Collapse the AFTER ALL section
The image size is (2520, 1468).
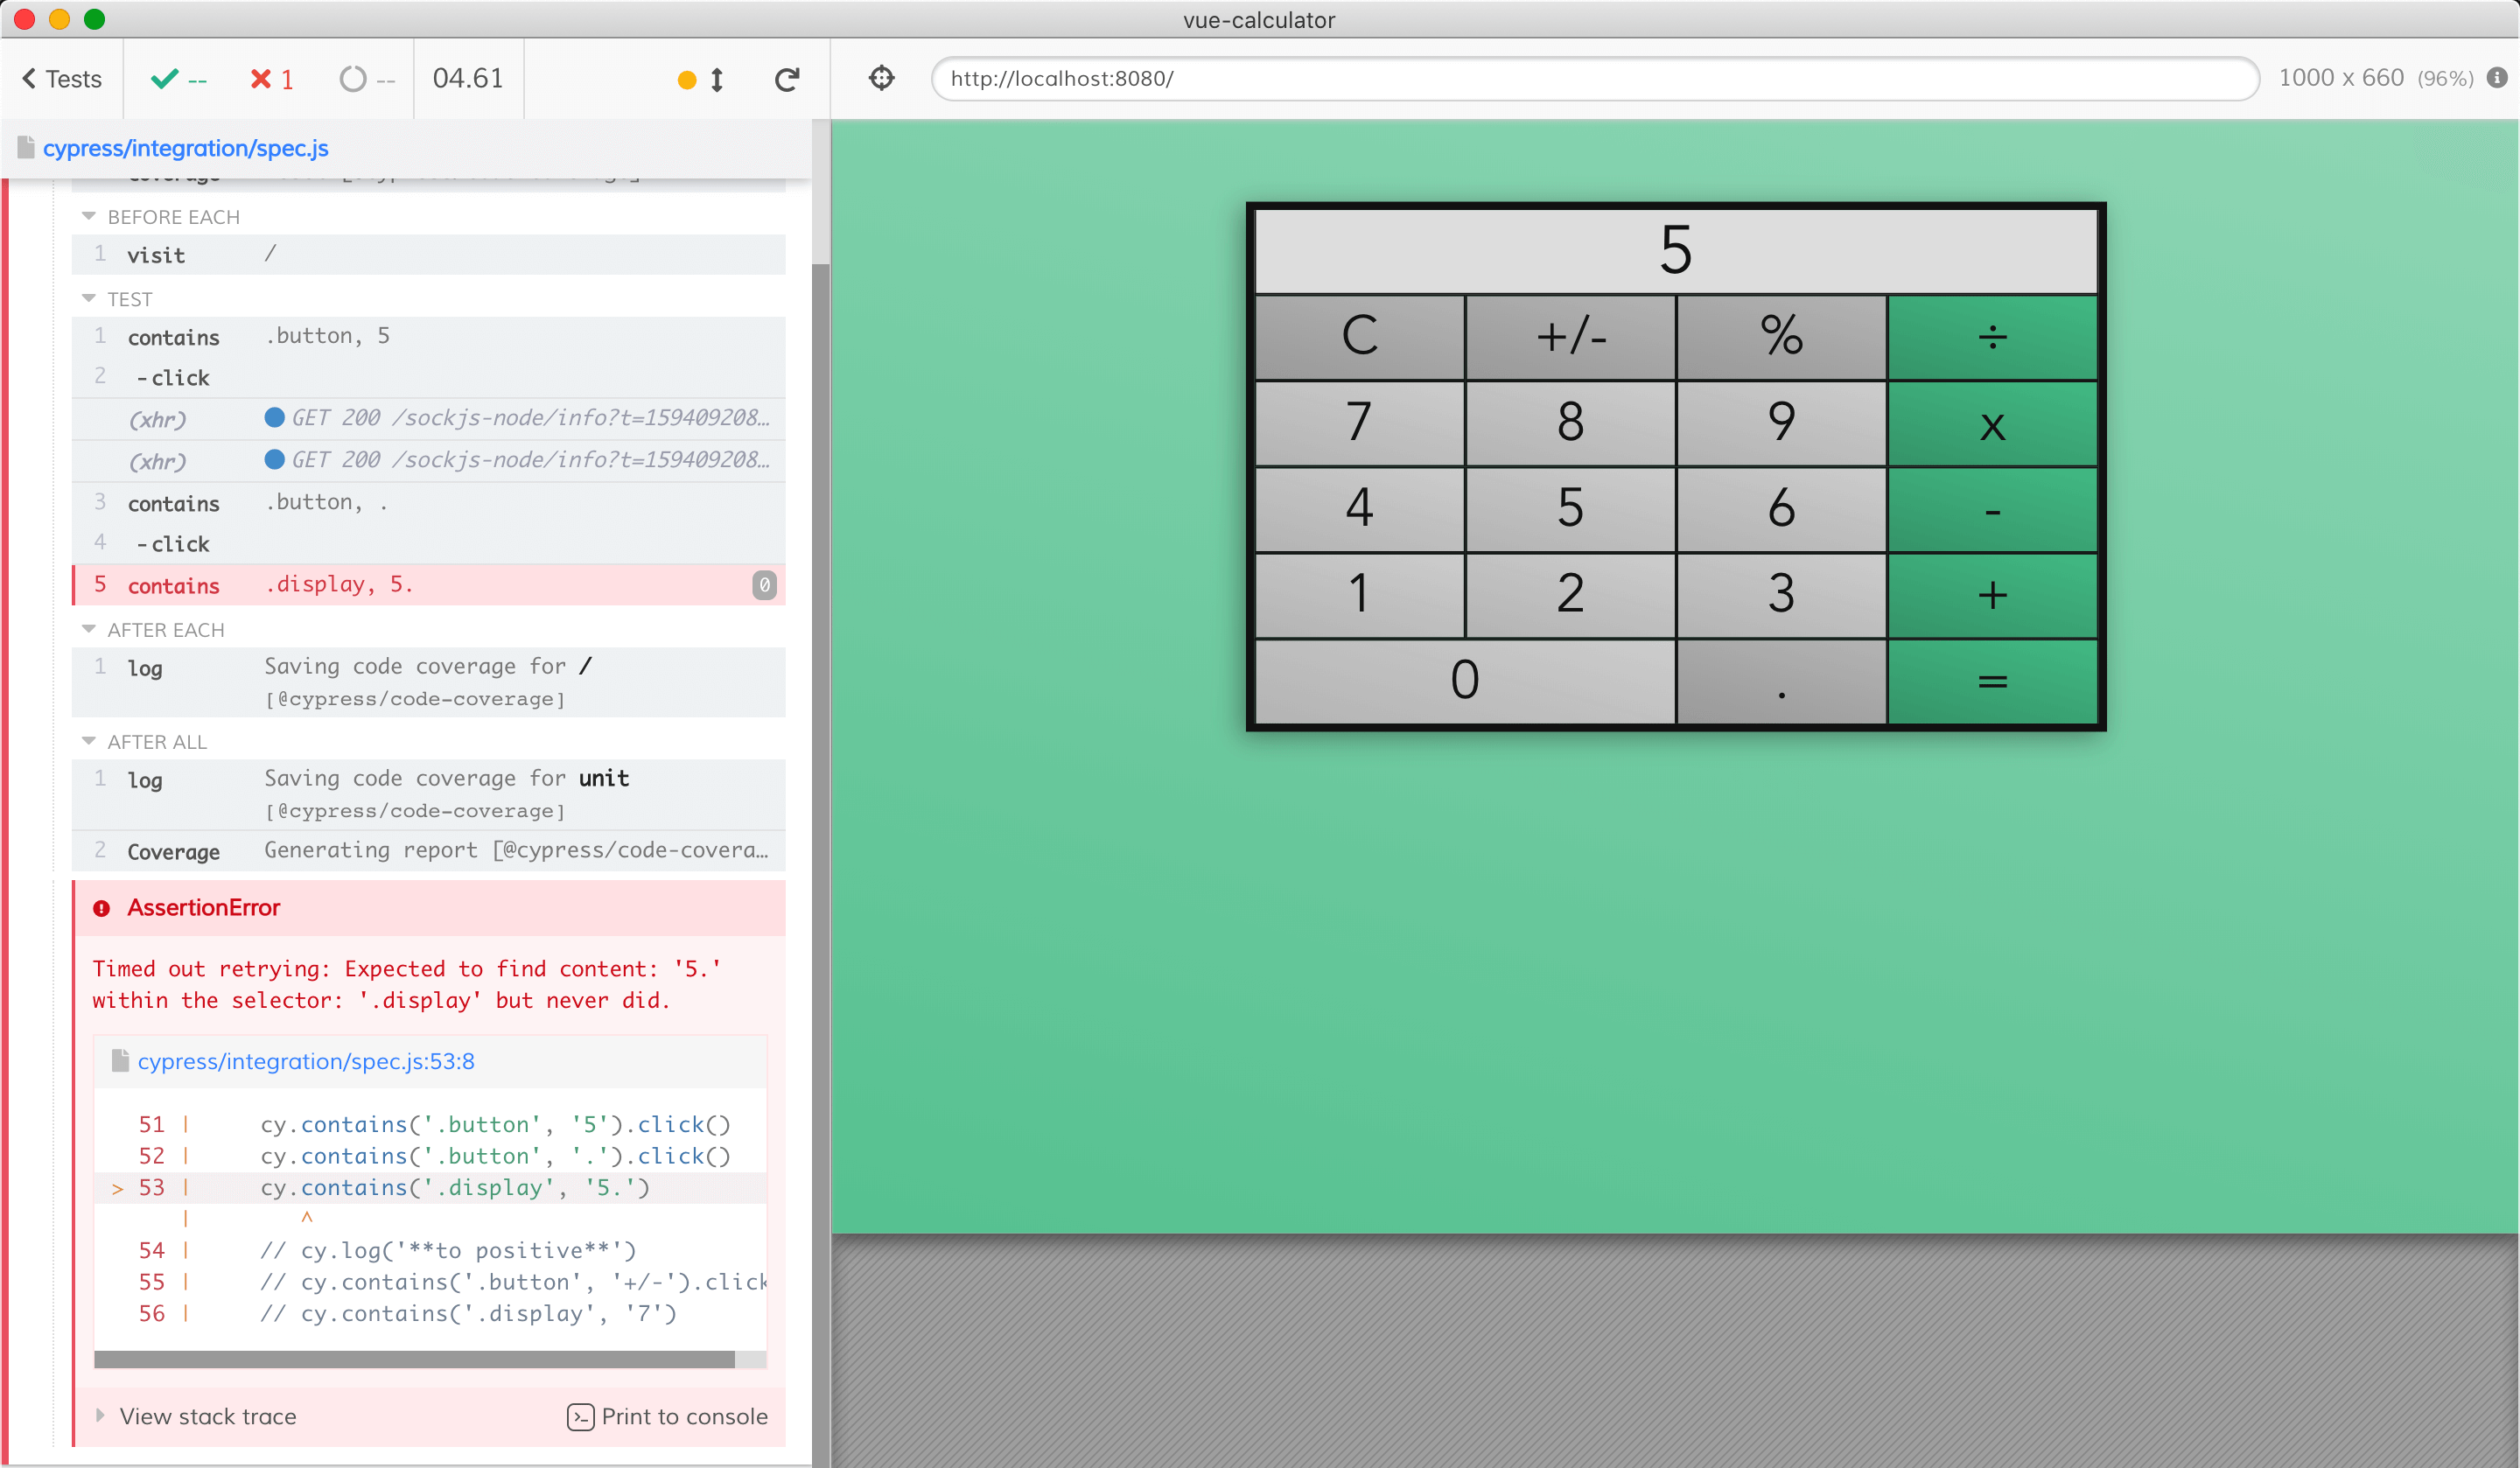144,742
